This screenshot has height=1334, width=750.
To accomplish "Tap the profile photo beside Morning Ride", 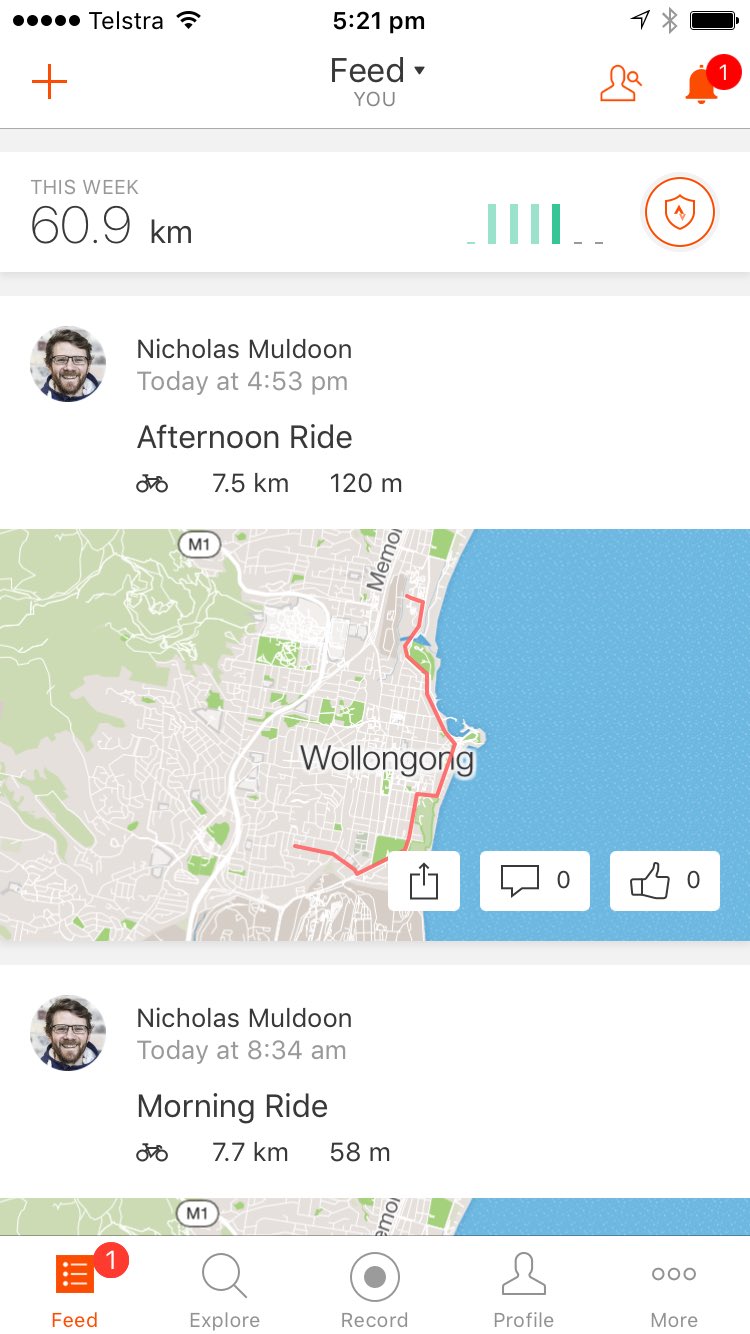I will coord(68,1033).
